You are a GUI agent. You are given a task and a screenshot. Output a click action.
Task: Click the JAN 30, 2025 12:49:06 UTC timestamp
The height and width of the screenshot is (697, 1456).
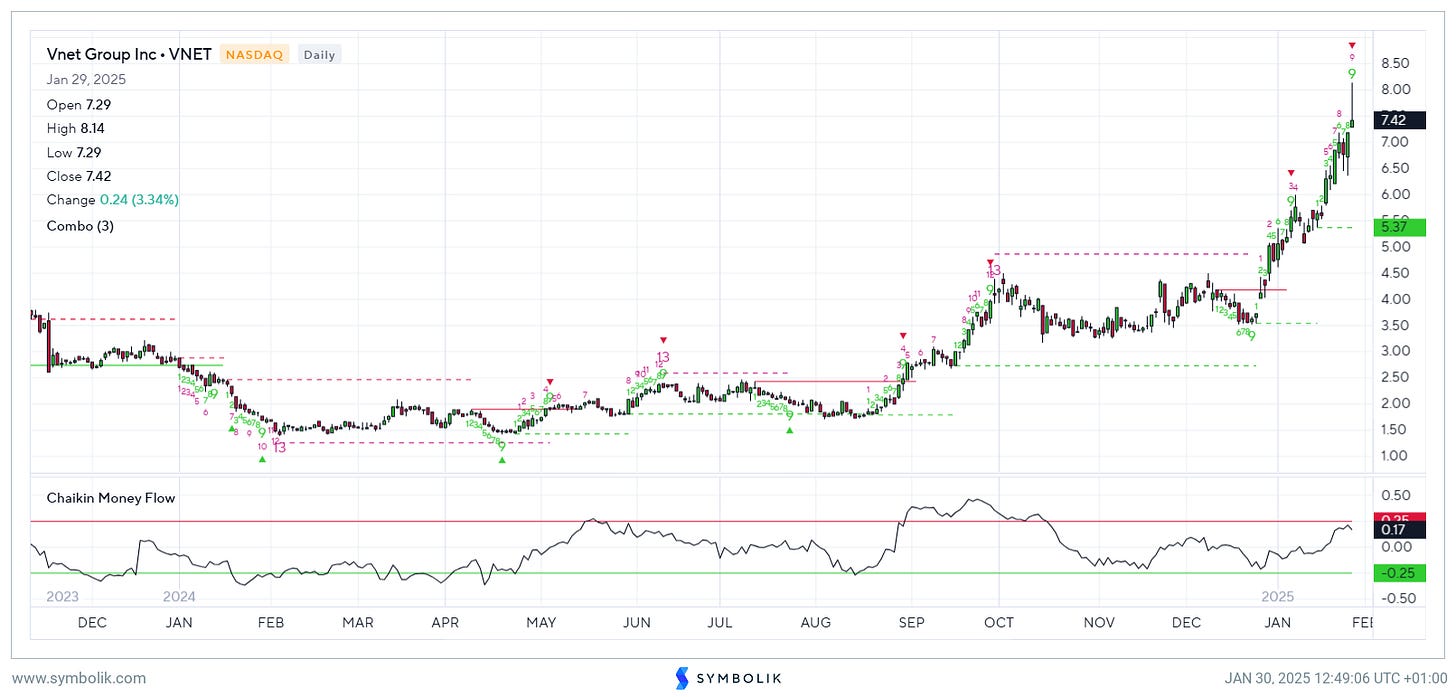coord(1334,678)
